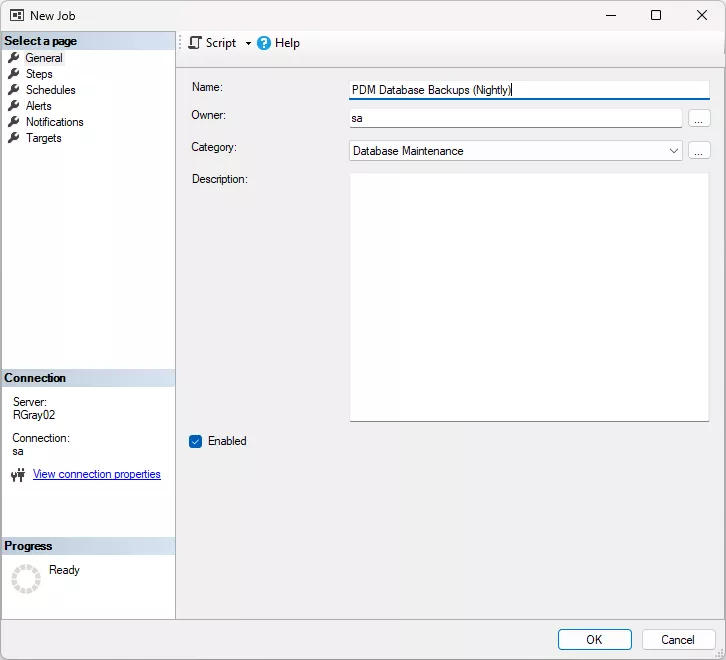Minimize the New Job window
Screen dimensions: 726x660
click(611, 15)
